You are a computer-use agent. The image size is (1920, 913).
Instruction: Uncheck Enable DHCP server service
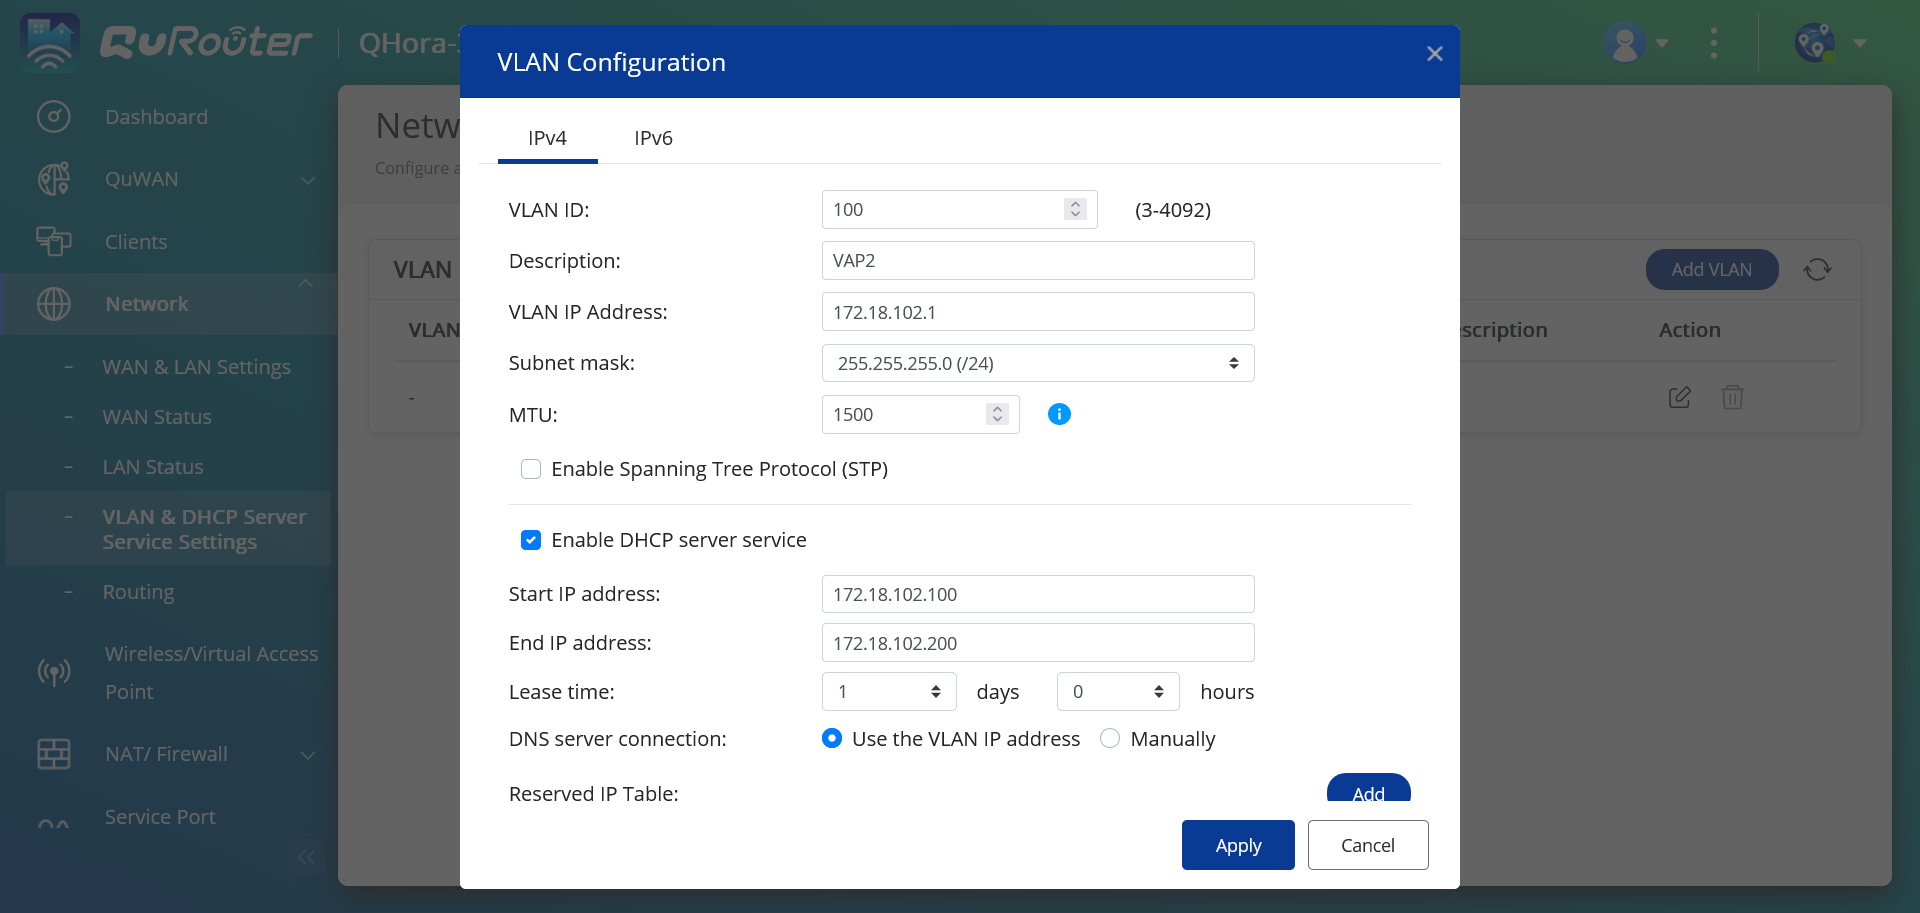pyautogui.click(x=531, y=540)
